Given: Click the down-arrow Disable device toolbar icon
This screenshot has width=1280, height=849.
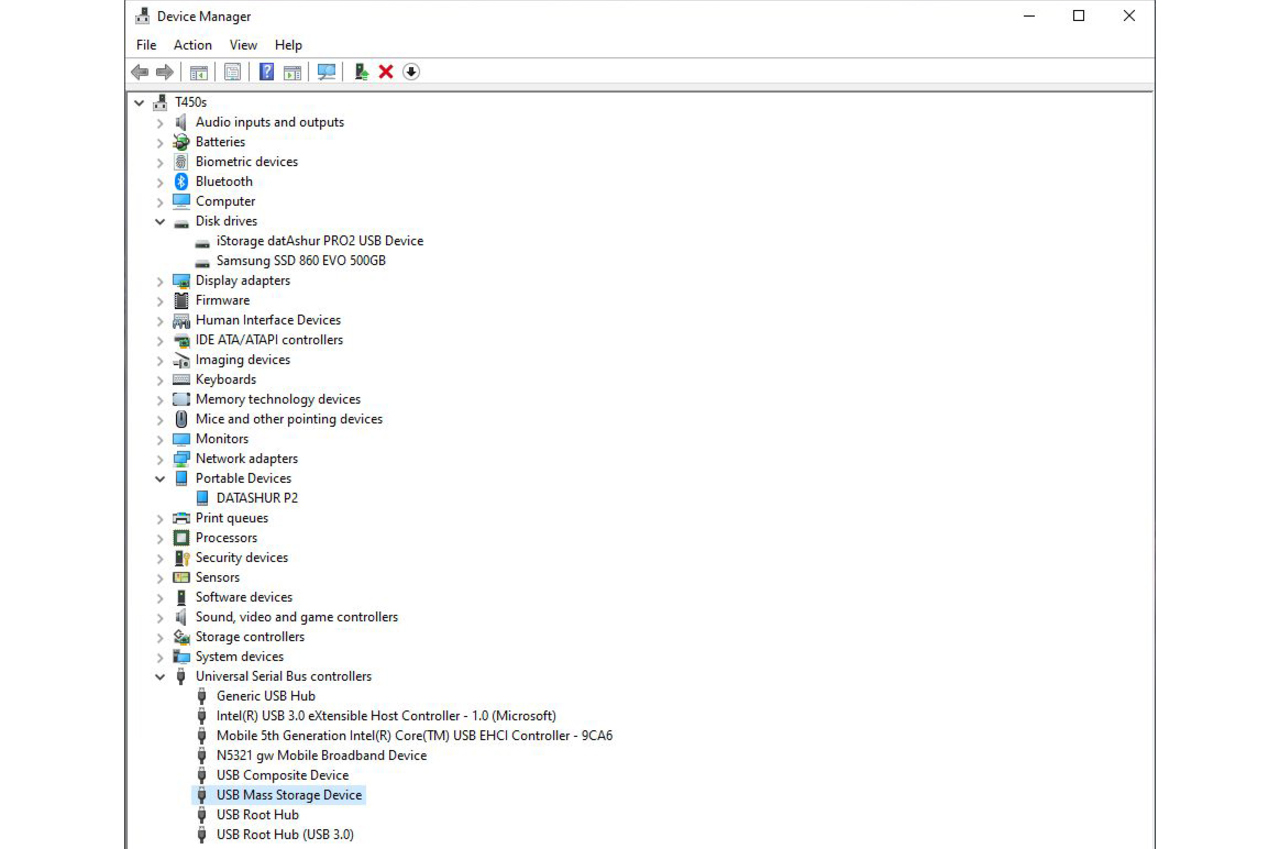Looking at the screenshot, I should click(x=411, y=72).
